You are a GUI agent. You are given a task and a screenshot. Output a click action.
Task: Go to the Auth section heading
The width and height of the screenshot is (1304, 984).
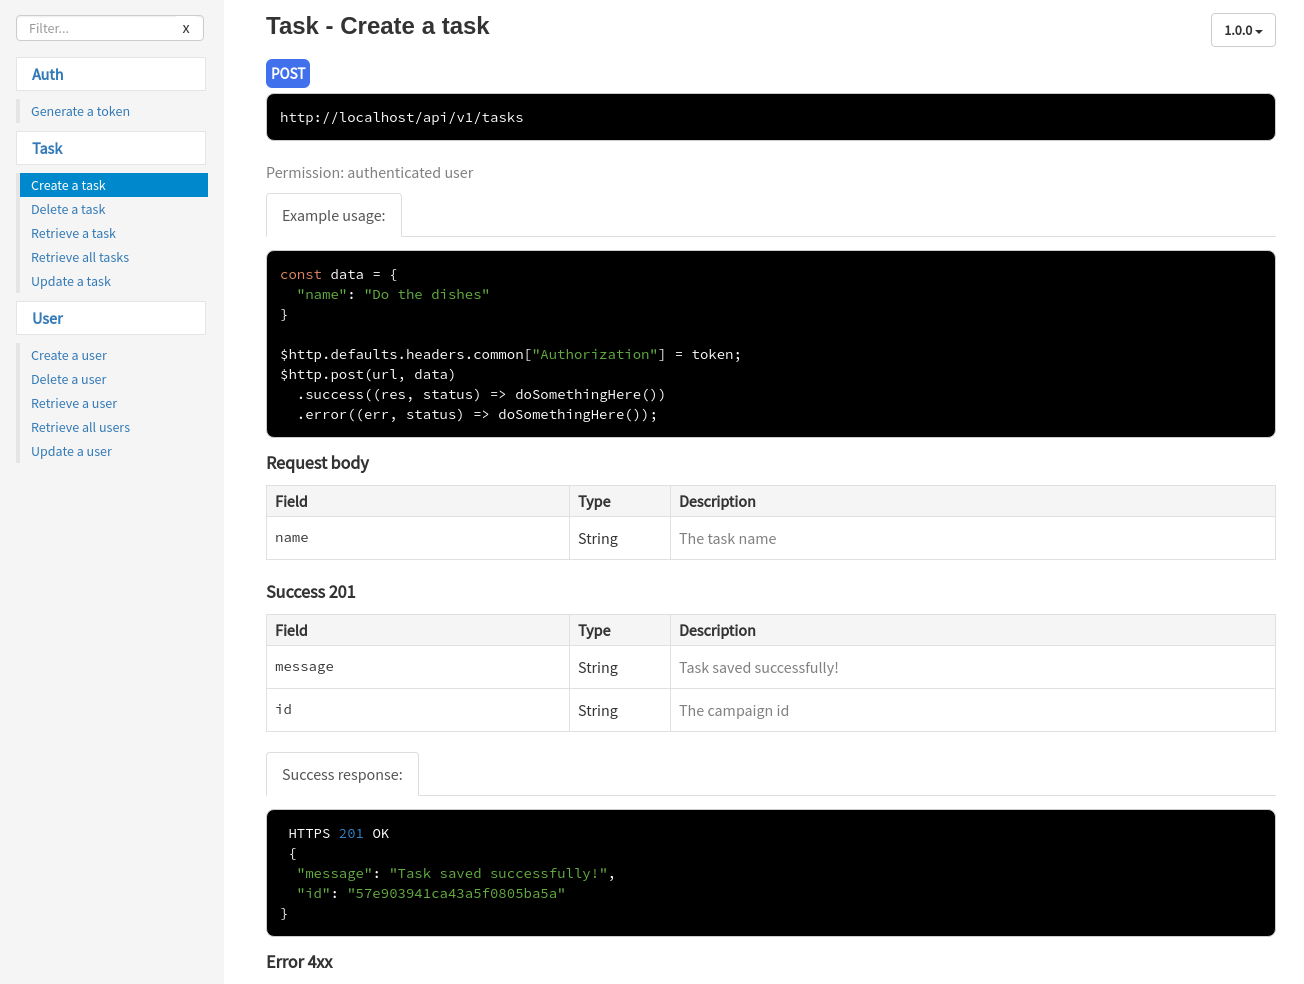click(111, 74)
